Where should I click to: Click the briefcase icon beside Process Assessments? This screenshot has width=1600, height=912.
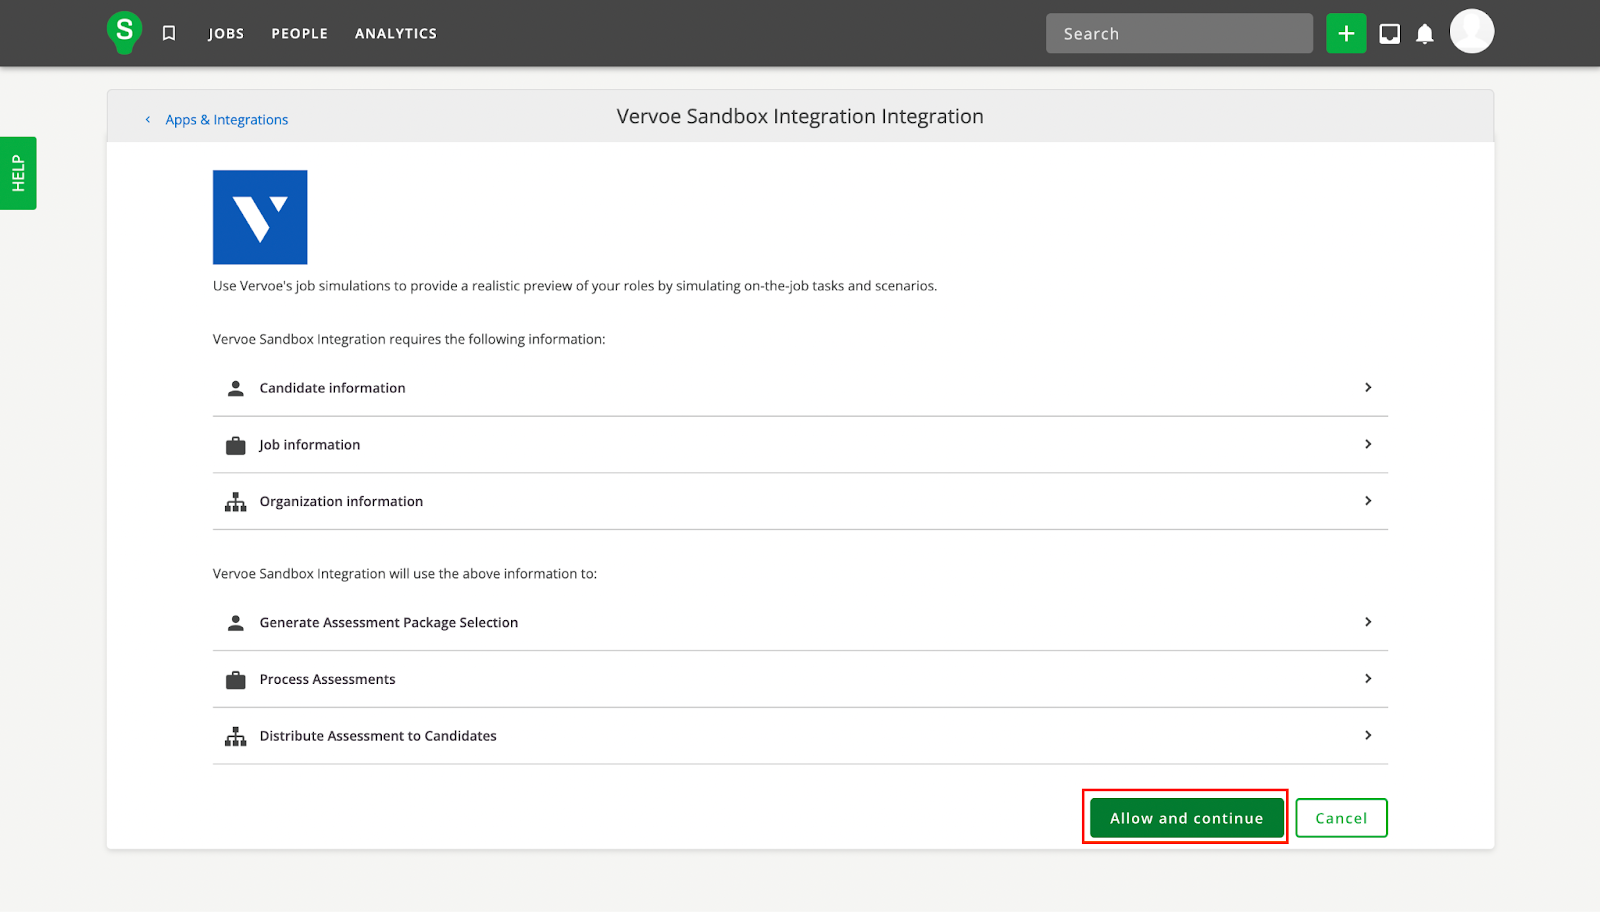click(236, 680)
